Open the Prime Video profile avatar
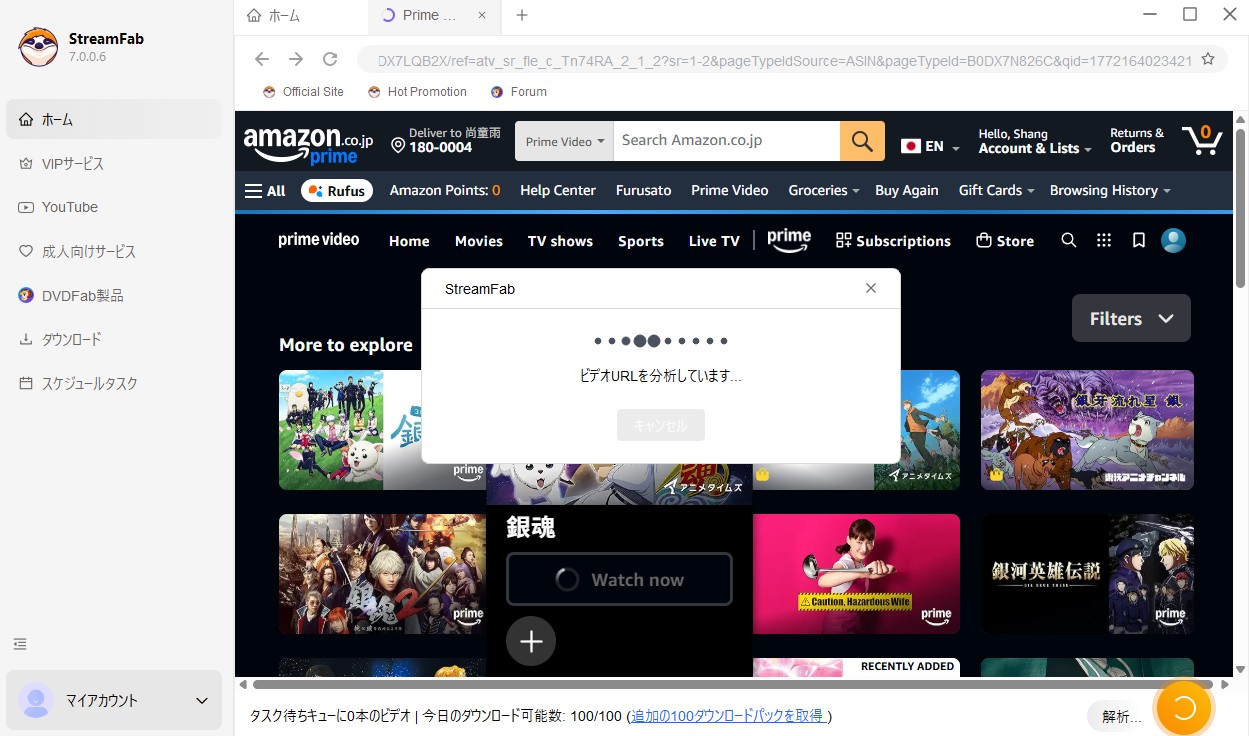The width and height of the screenshot is (1249, 736). (x=1173, y=240)
